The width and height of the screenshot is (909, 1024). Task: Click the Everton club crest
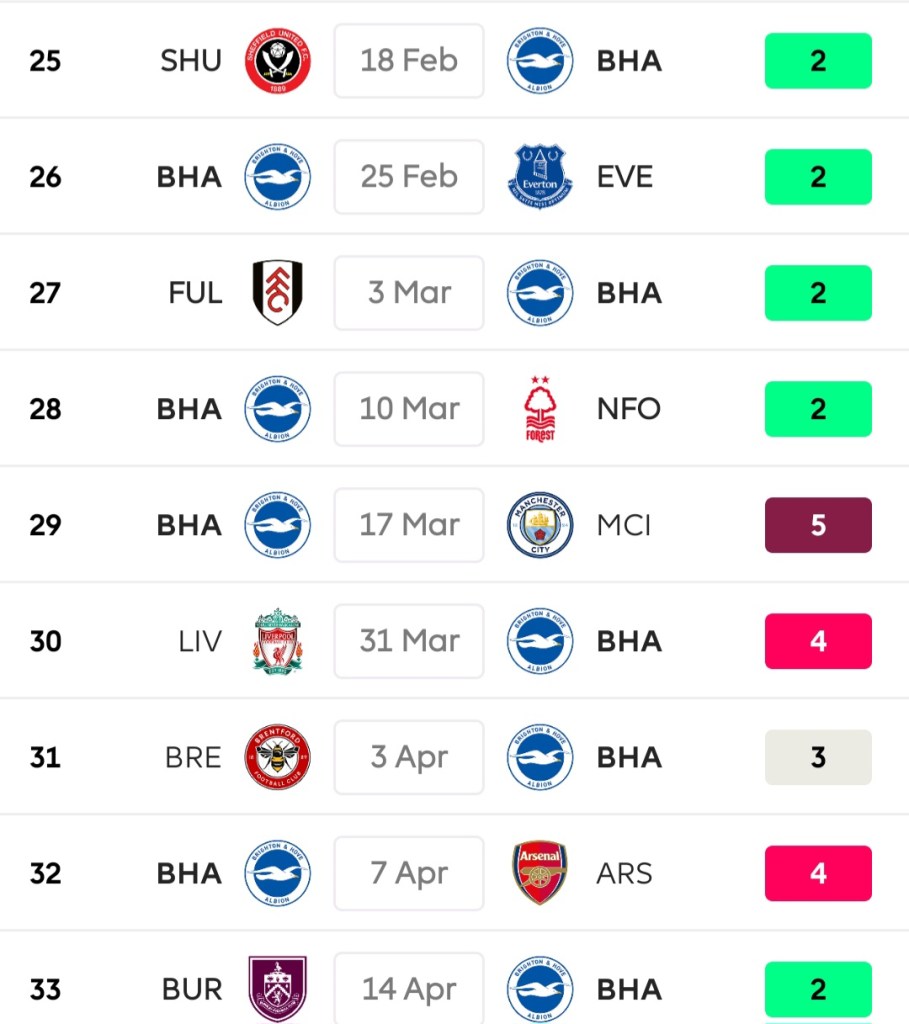click(x=540, y=177)
